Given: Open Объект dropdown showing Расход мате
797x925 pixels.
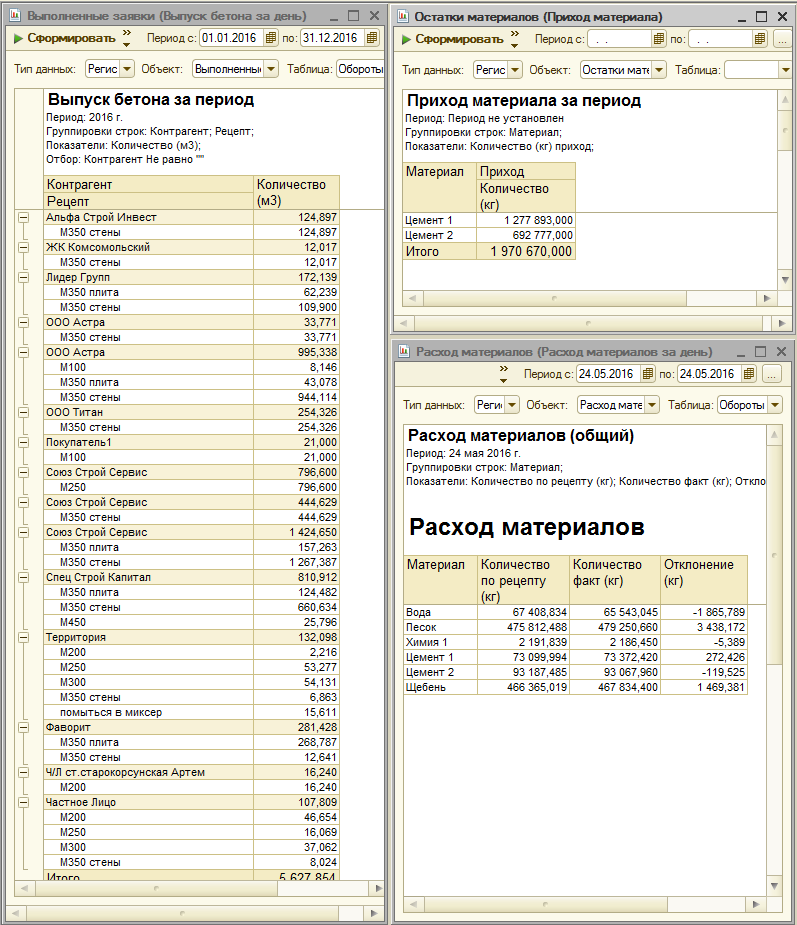Looking at the screenshot, I should click(652, 405).
